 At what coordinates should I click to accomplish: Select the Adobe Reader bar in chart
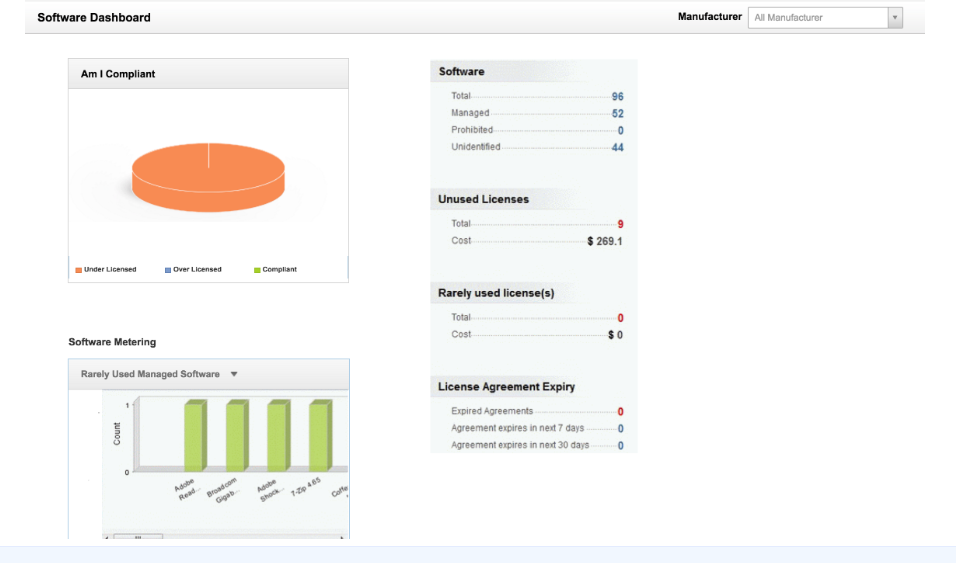point(194,436)
